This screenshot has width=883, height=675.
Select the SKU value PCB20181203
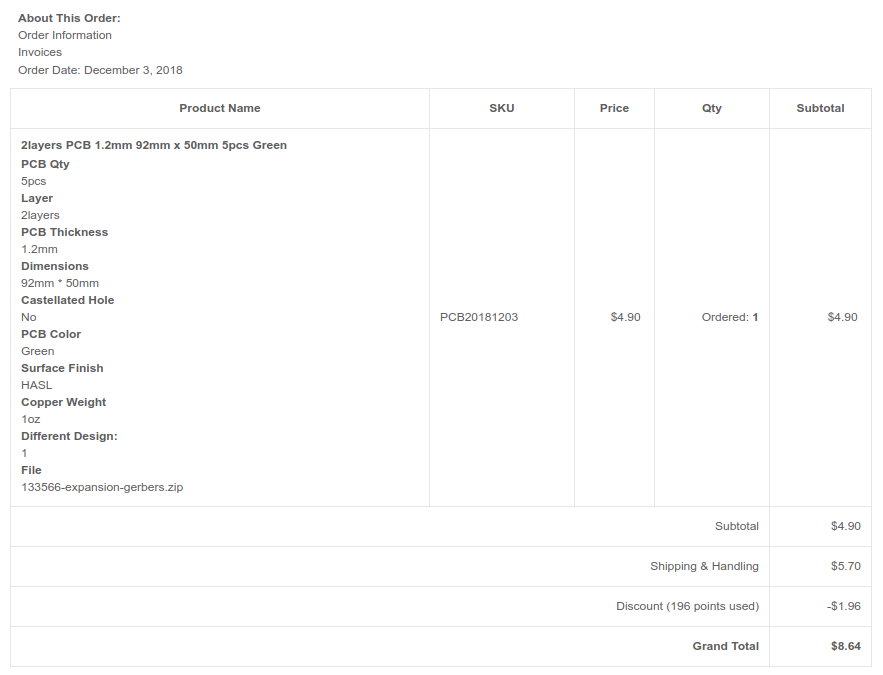[479, 317]
